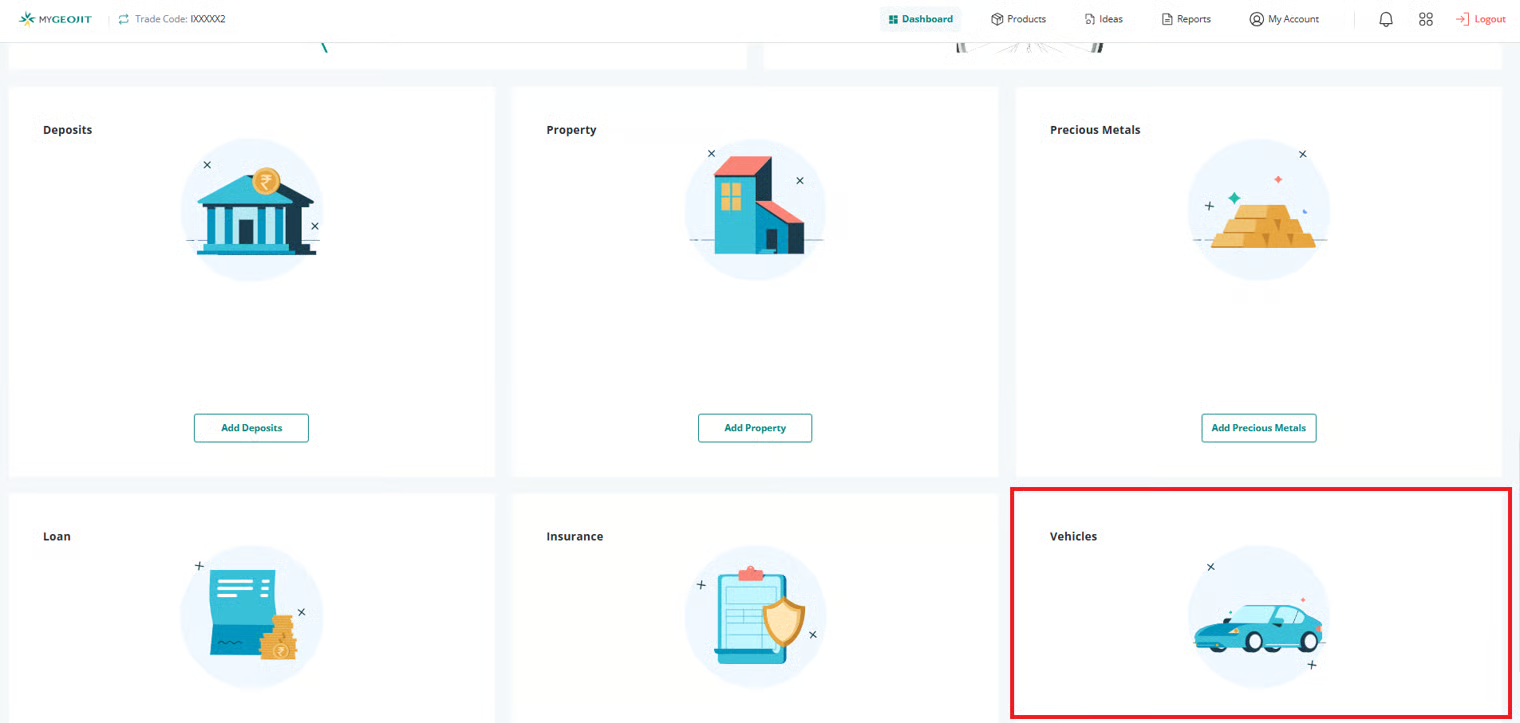Open the apps grid icon

click(1426, 19)
